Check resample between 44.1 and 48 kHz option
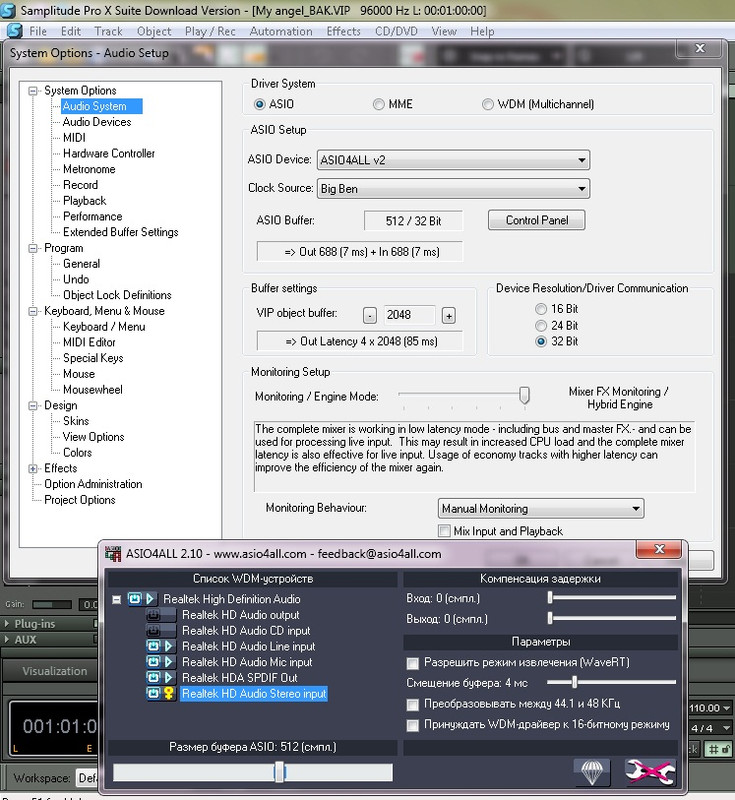The height and width of the screenshot is (800, 735). (x=413, y=705)
